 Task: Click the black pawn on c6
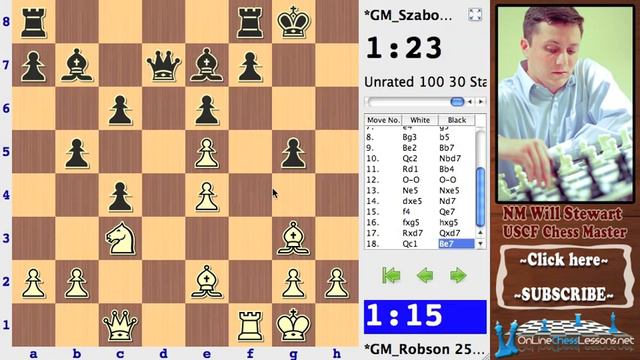(x=120, y=109)
